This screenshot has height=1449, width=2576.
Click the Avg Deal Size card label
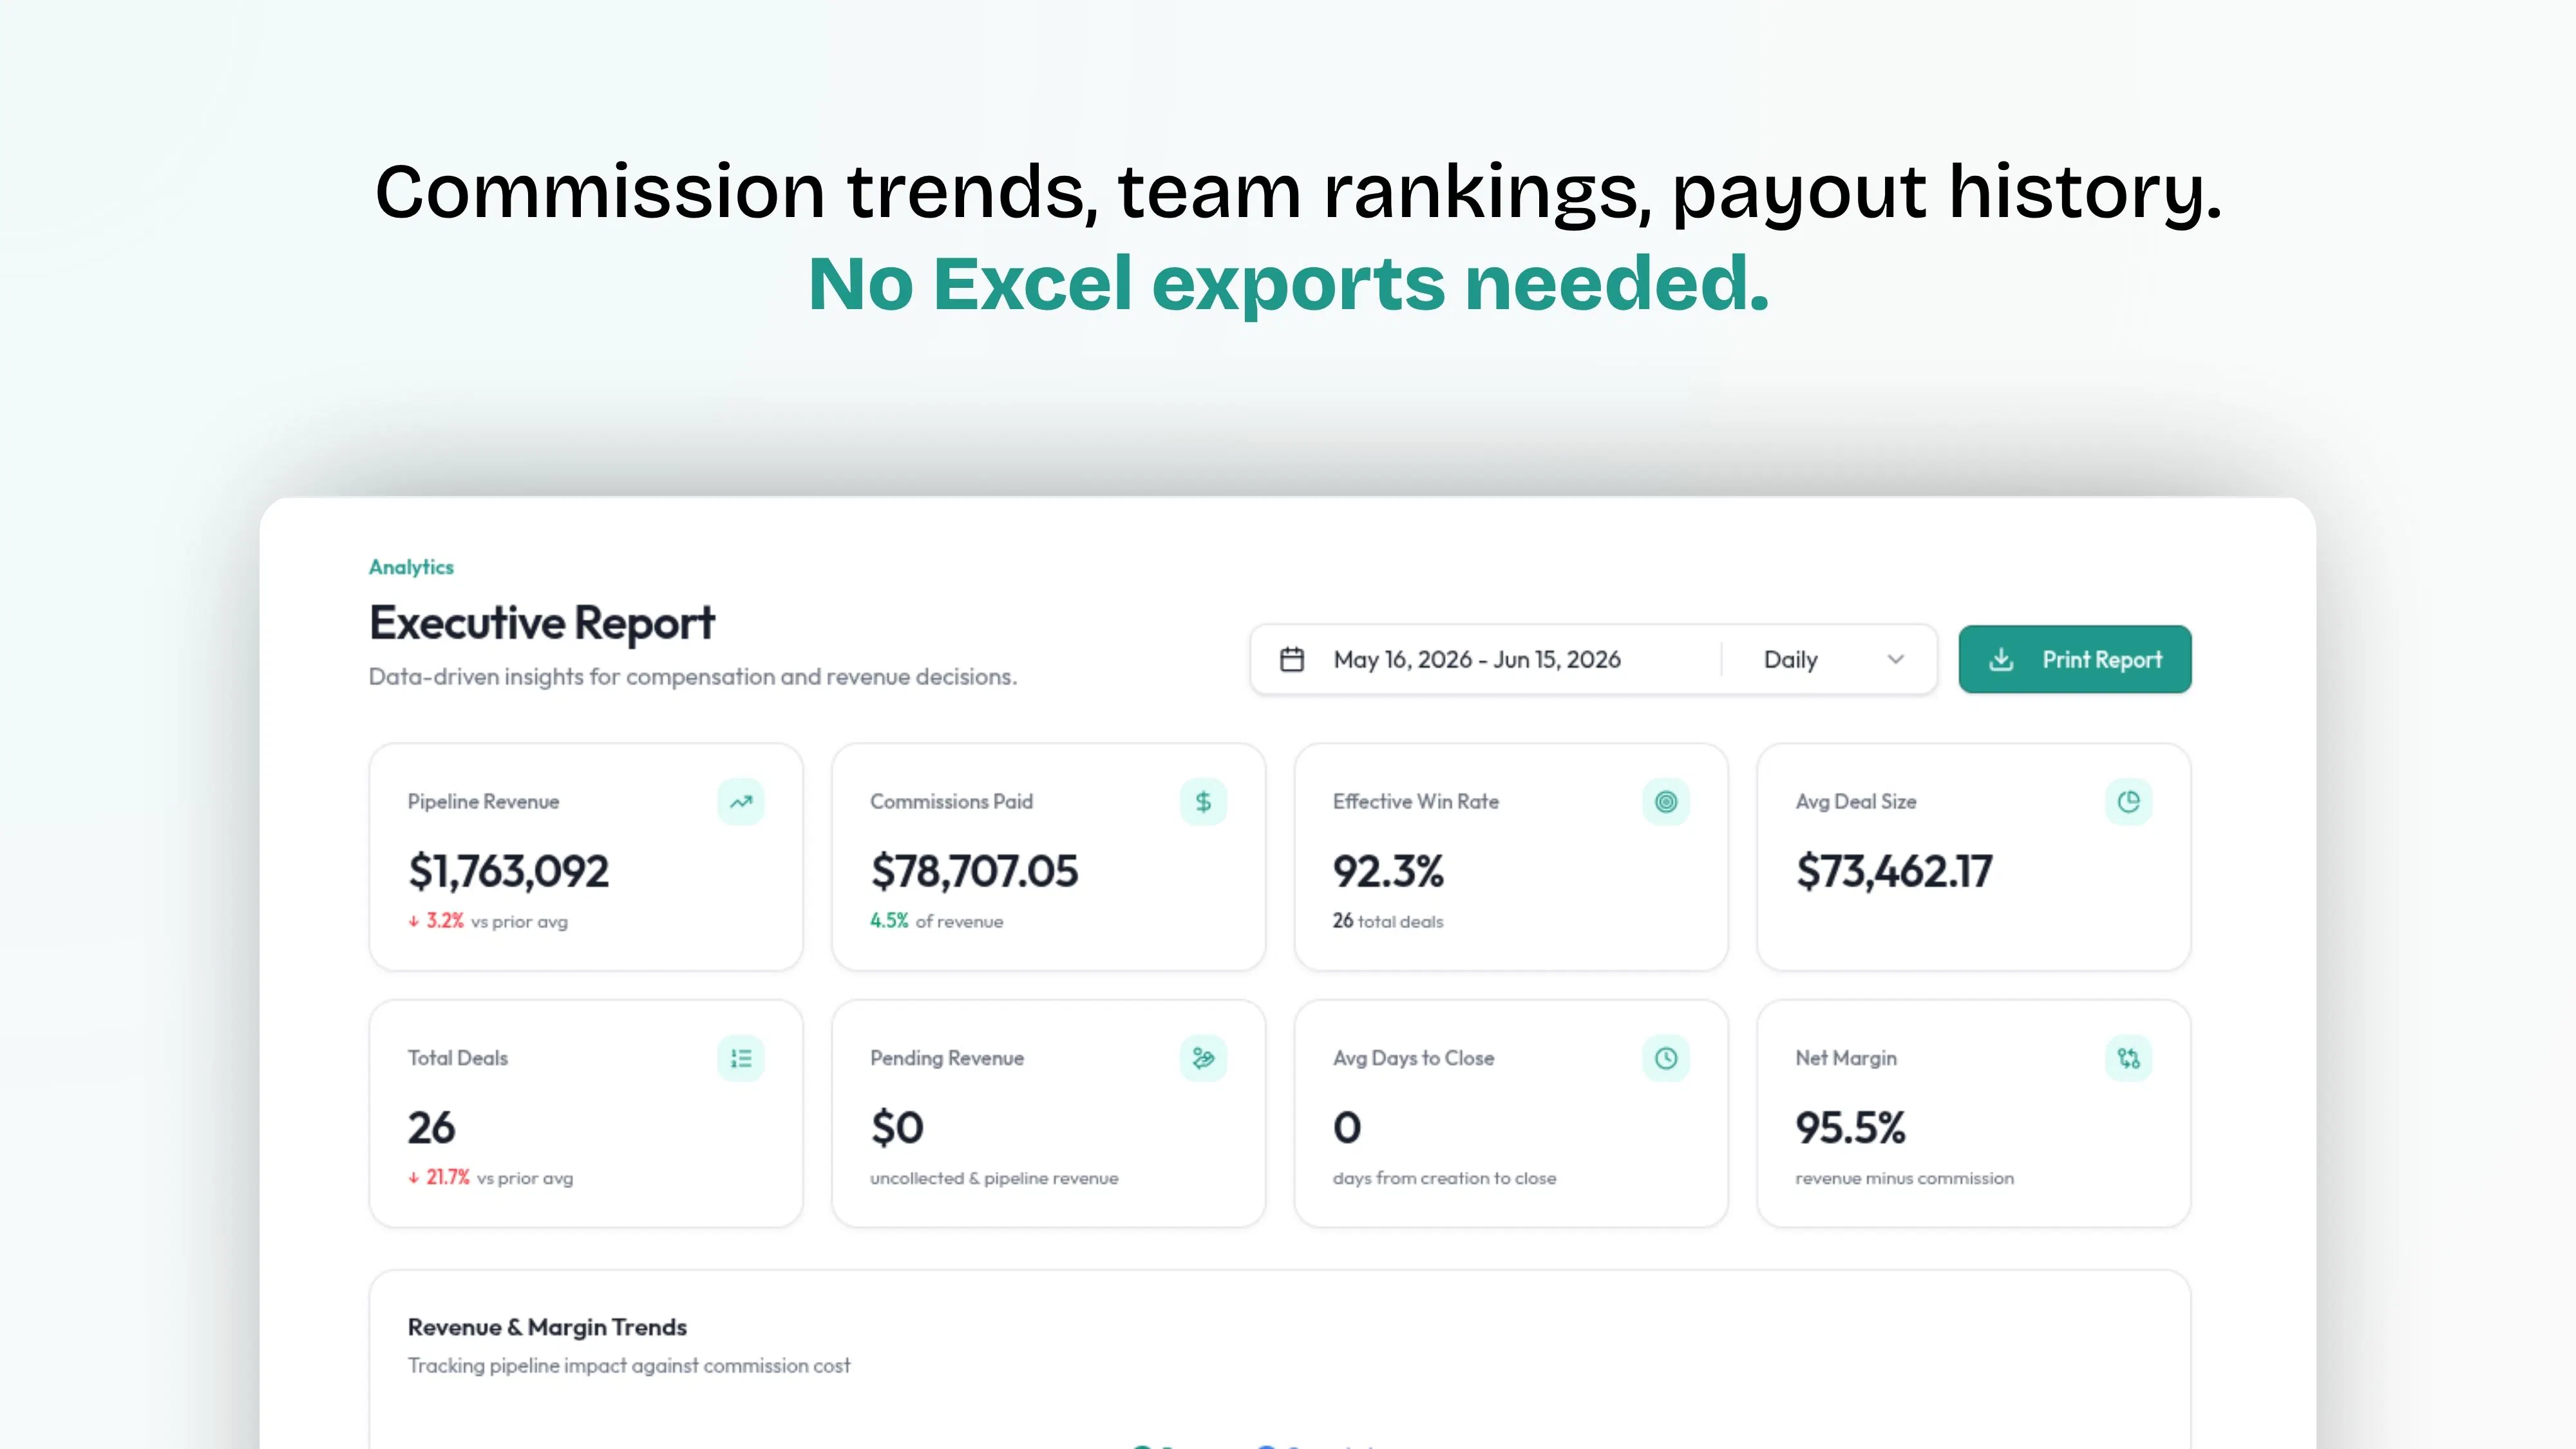[x=1855, y=801]
